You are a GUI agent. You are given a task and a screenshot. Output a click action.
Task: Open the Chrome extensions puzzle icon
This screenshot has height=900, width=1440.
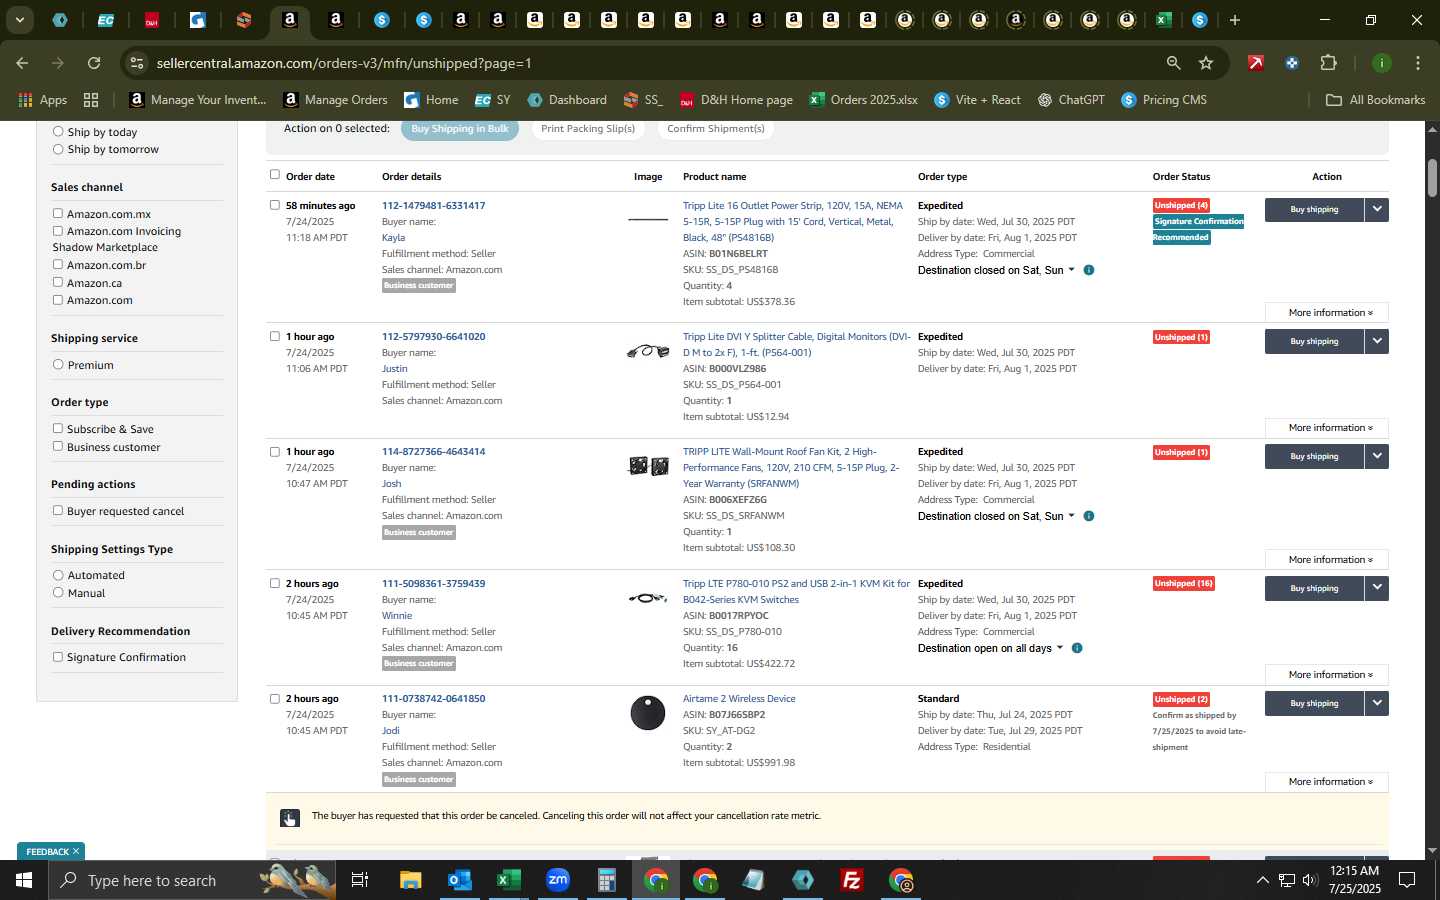coord(1328,63)
